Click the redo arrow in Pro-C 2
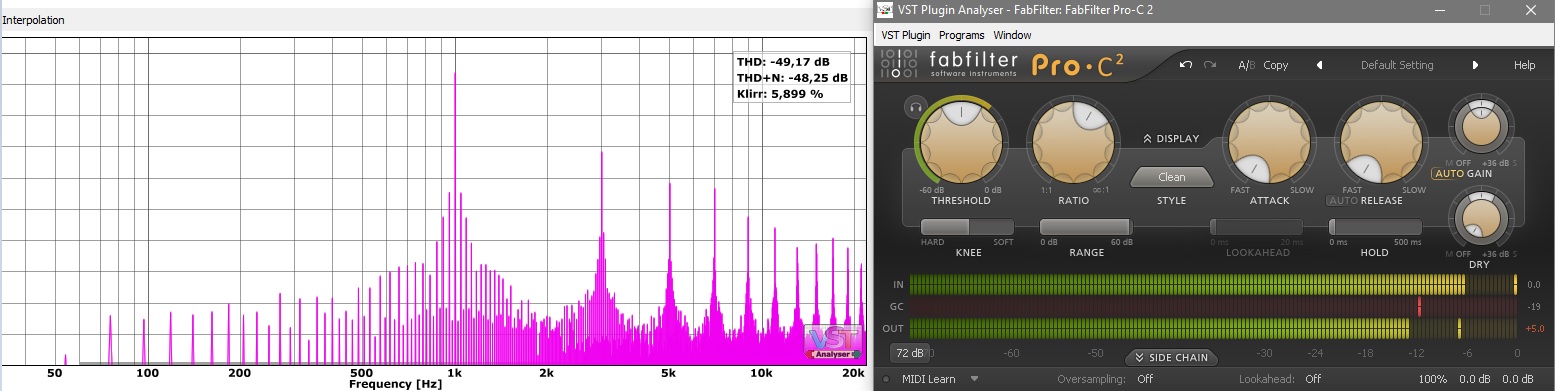The height and width of the screenshot is (391, 1555). 1209,65
